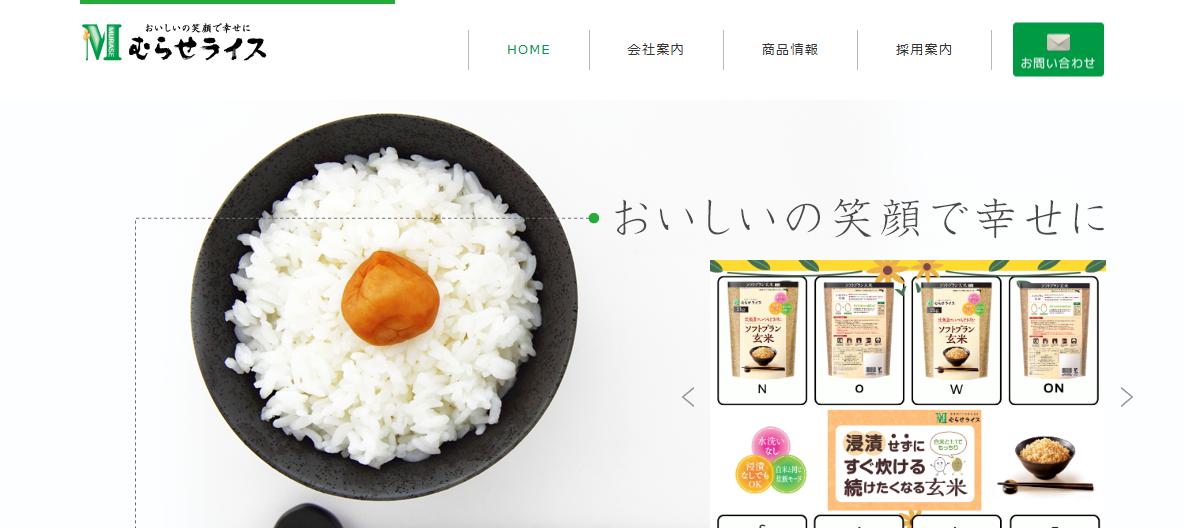Image resolution: width=1184 pixels, height=528 pixels.
Task: Click the white rice bowl hero image
Action: tap(384, 307)
